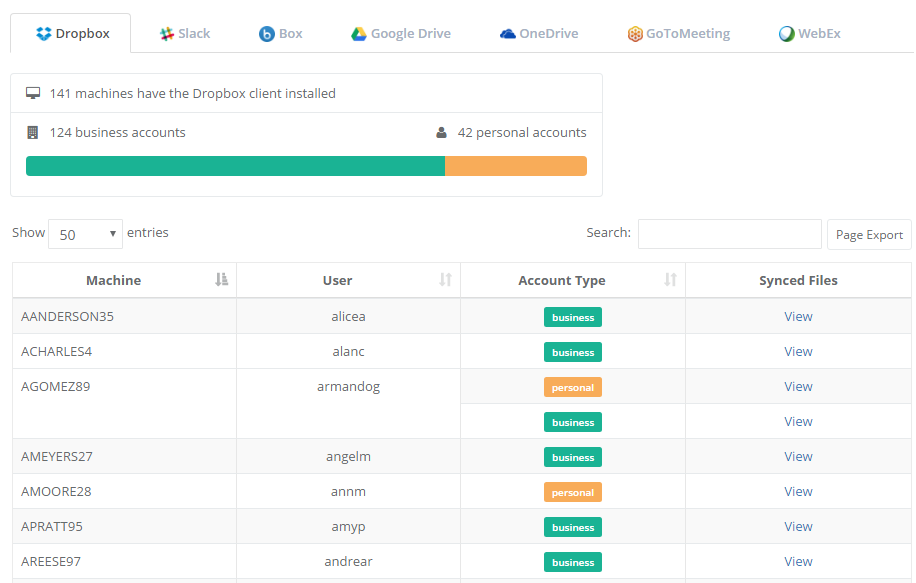View synced files for ACHARLES4
Screen dimensions: 916x583
pyautogui.click(x=798, y=352)
